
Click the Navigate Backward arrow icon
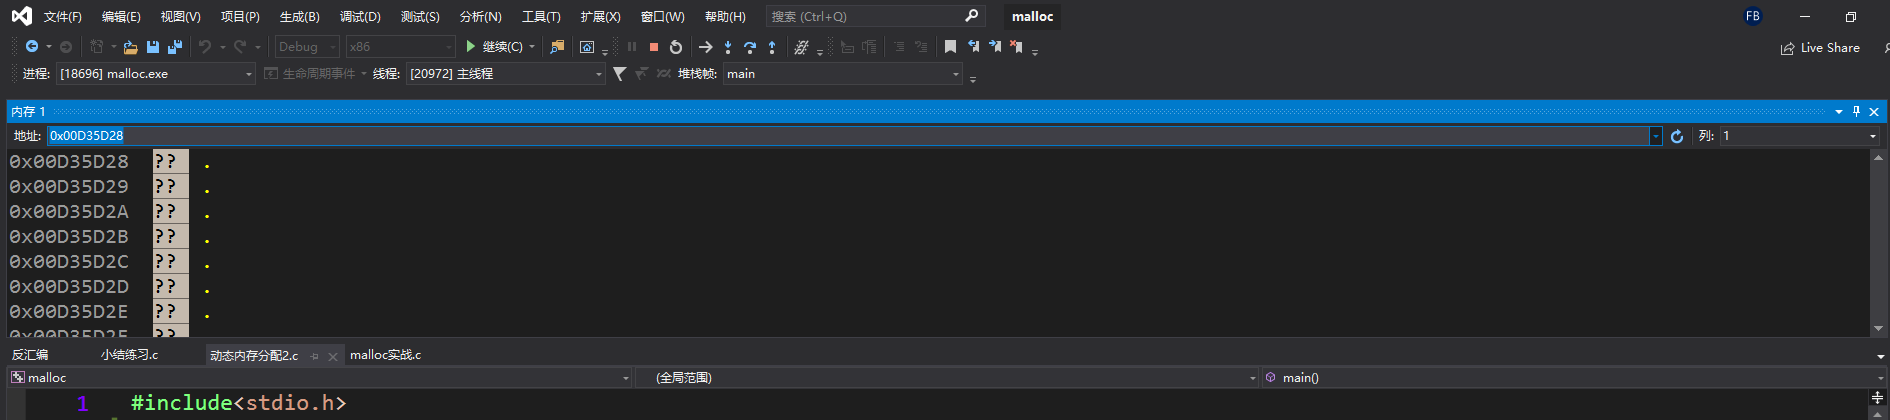[x=32, y=47]
